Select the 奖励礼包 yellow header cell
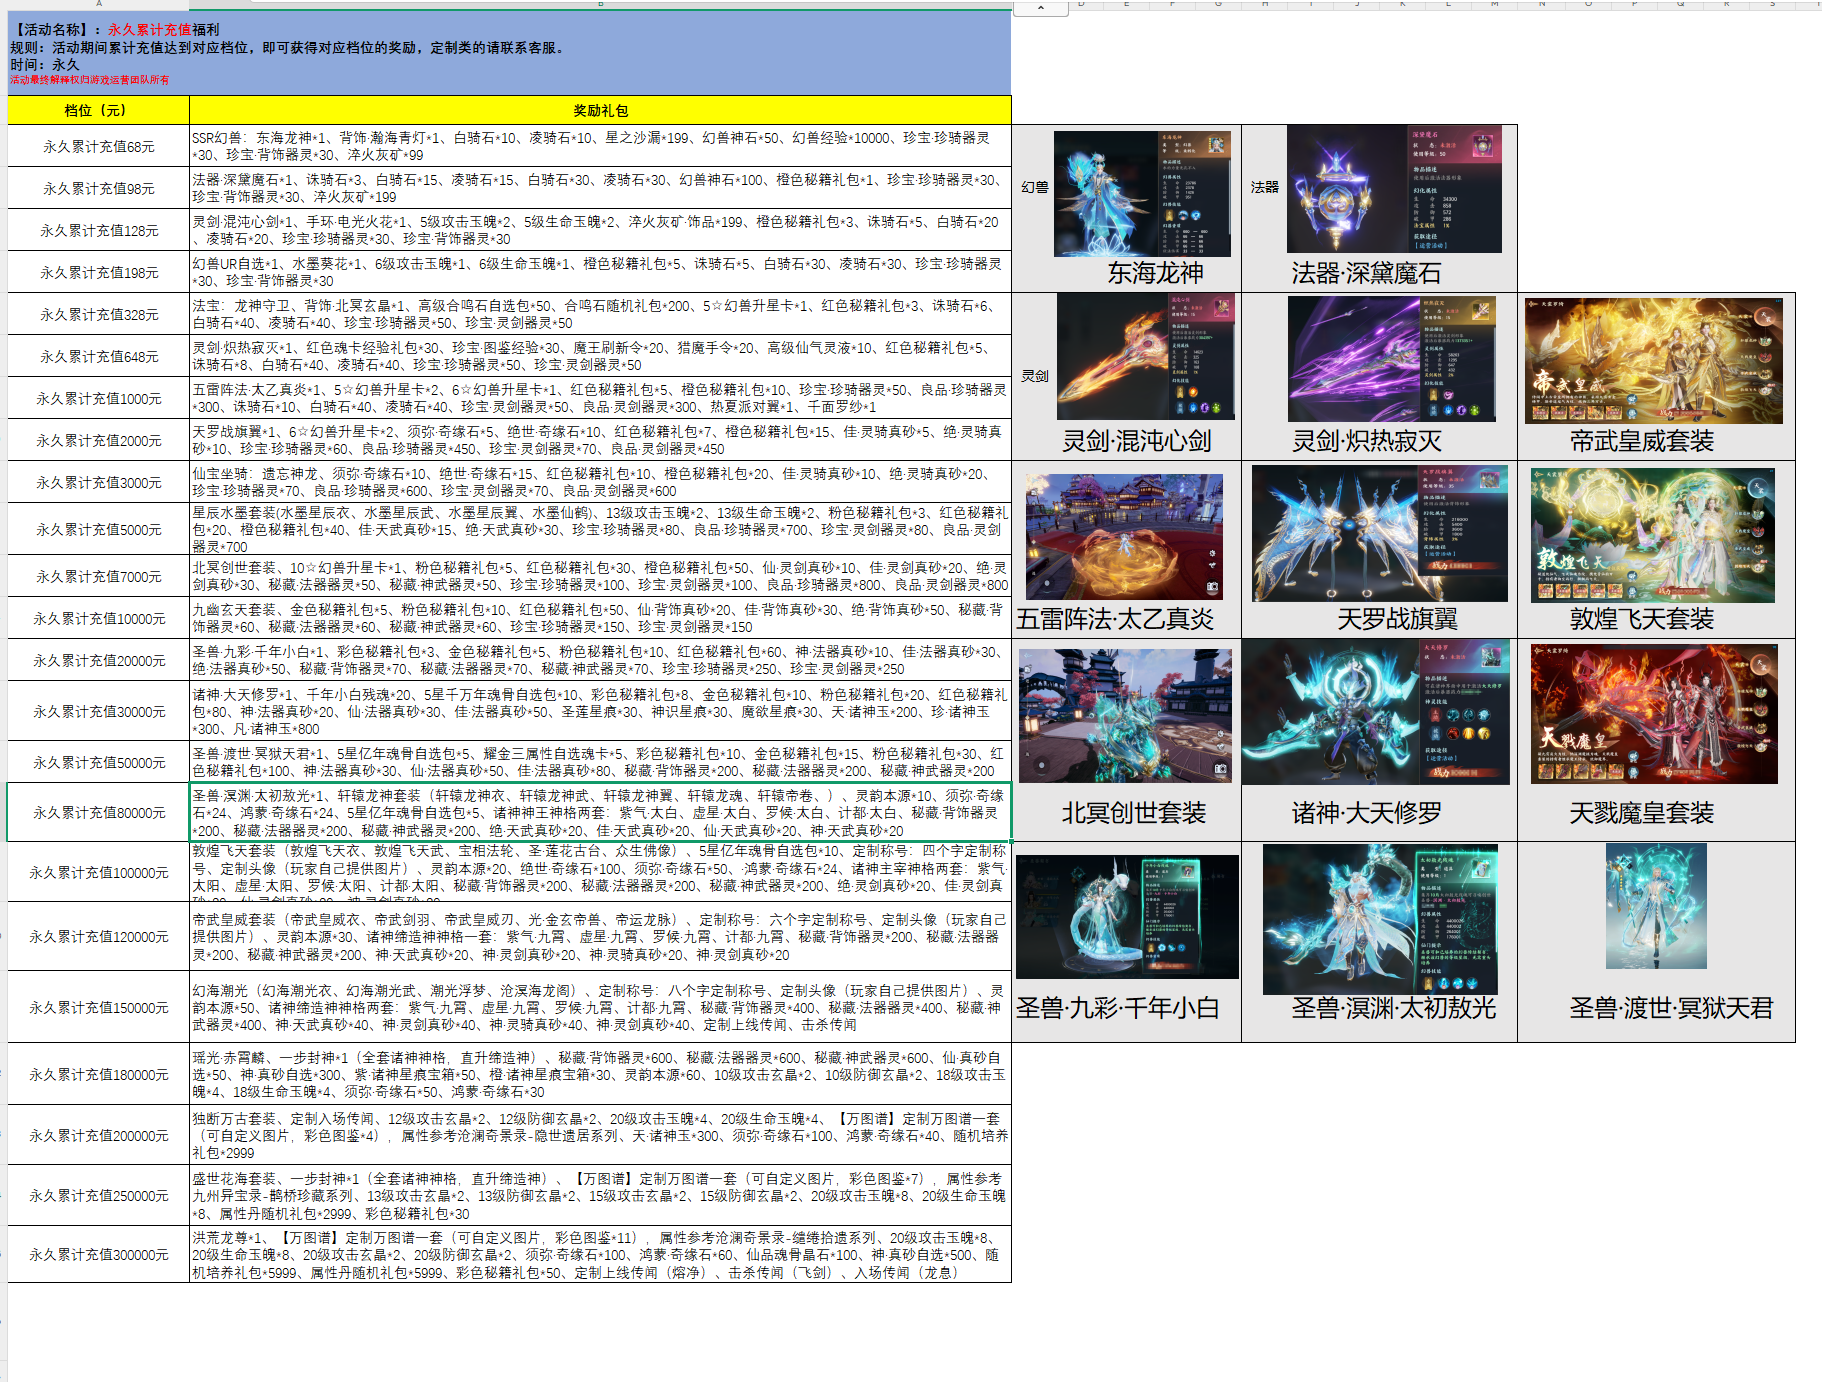 600,110
